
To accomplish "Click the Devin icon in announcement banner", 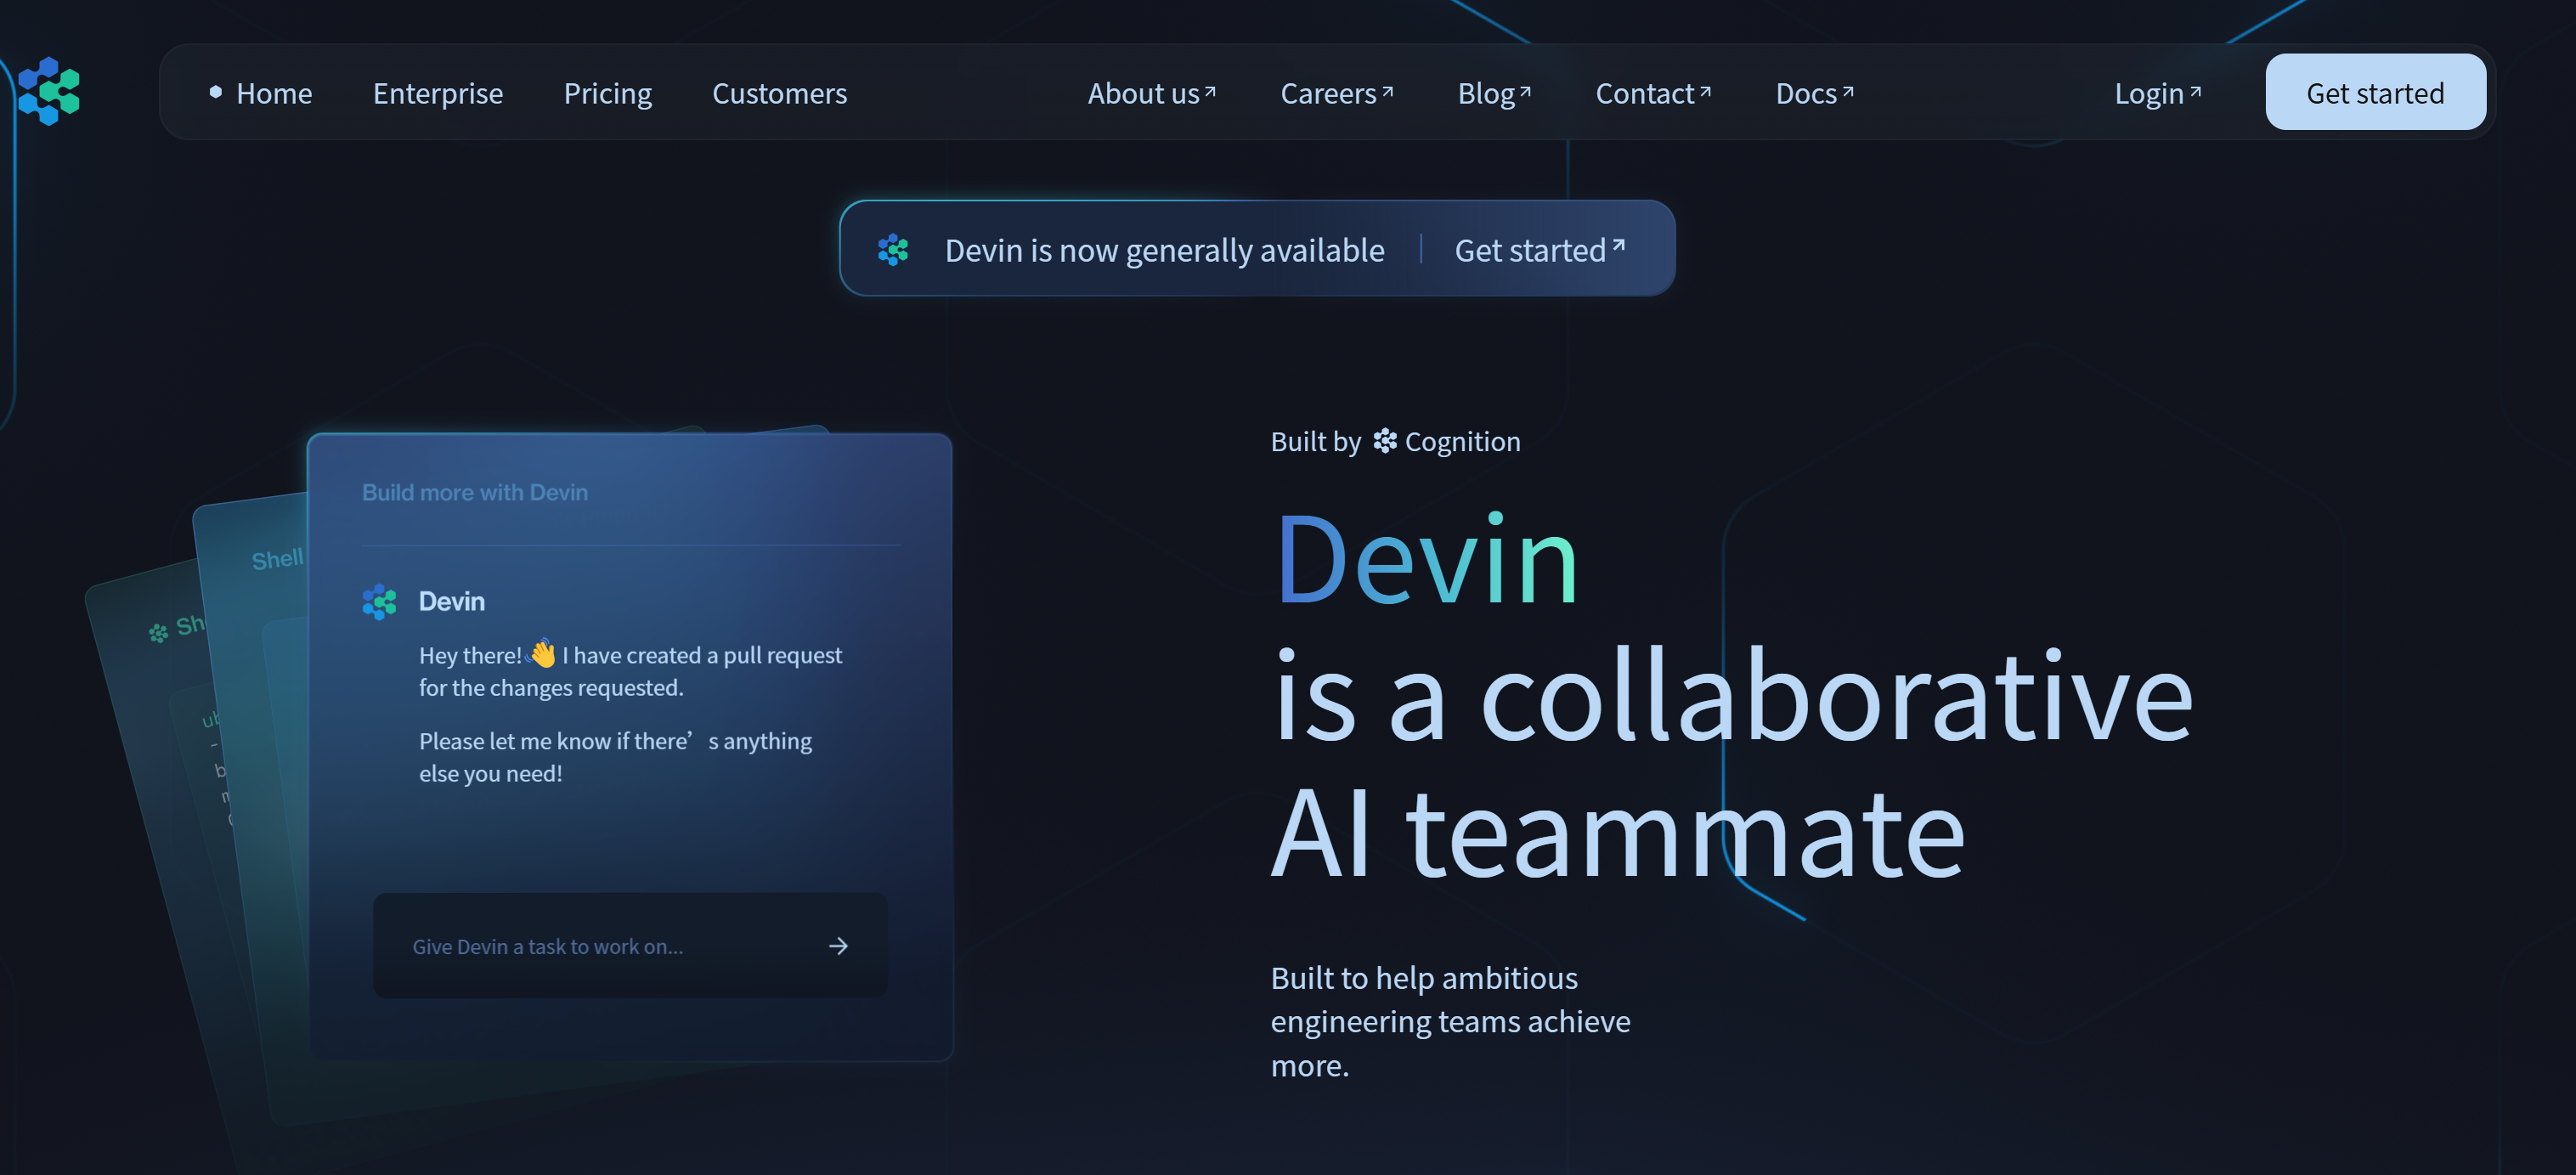I will coord(892,249).
